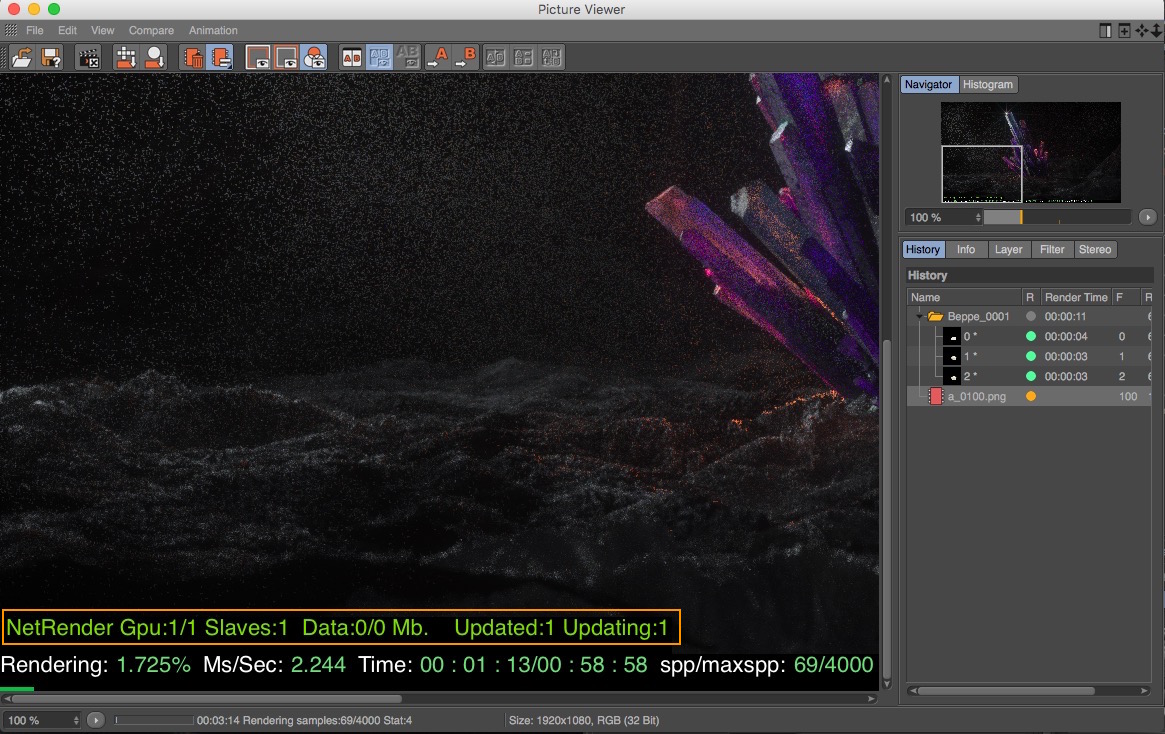Click the F column header
The image size is (1165, 734).
[1125, 297]
